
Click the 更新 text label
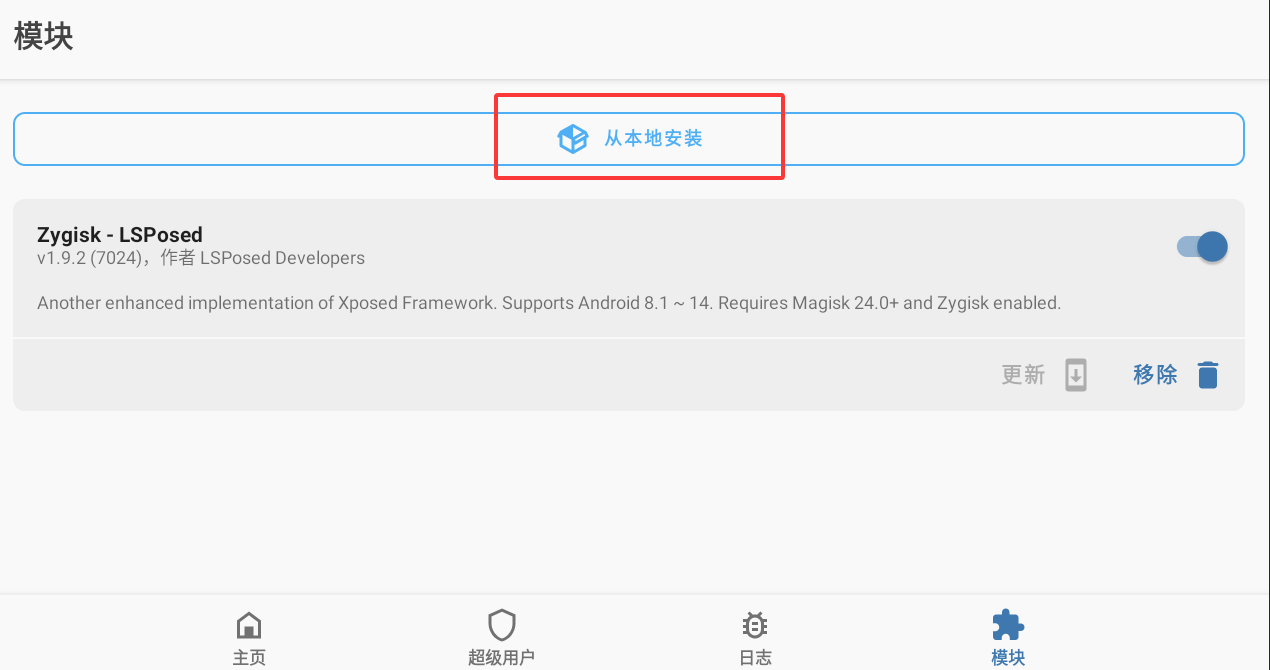[x=1023, y=375]
